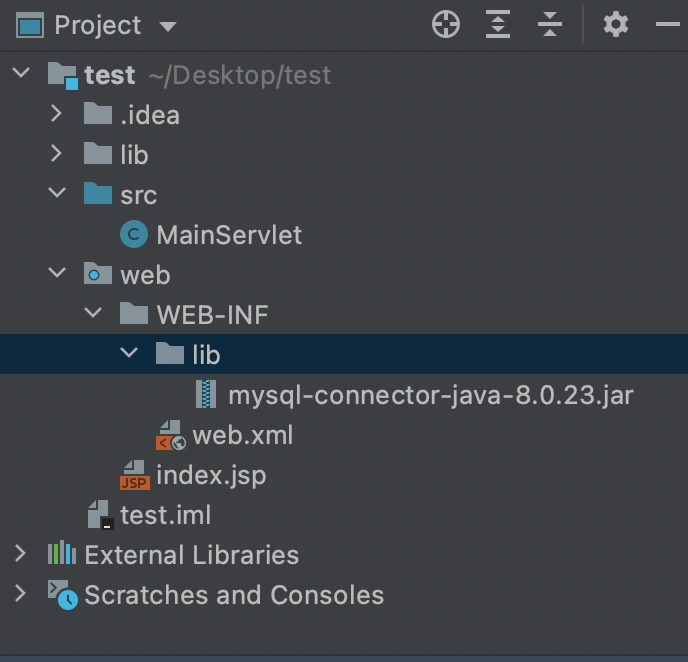The width and height of the screenshot is (688, 662).
Task: Click the mysql-connector jar archive icon
Action: click(x=206, y=394)
